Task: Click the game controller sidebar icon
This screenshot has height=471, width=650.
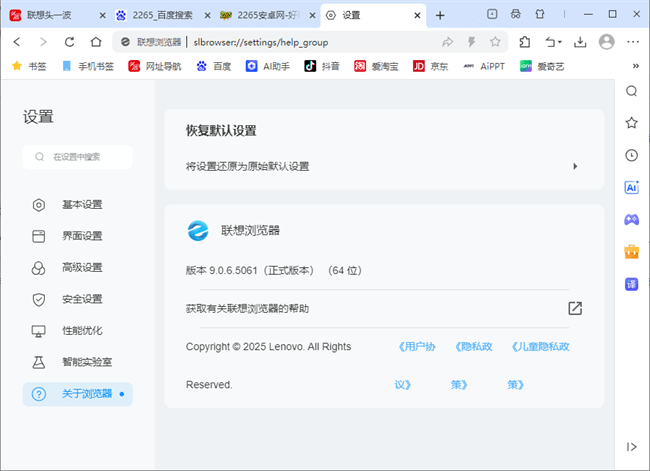Action: coord(631,219)
